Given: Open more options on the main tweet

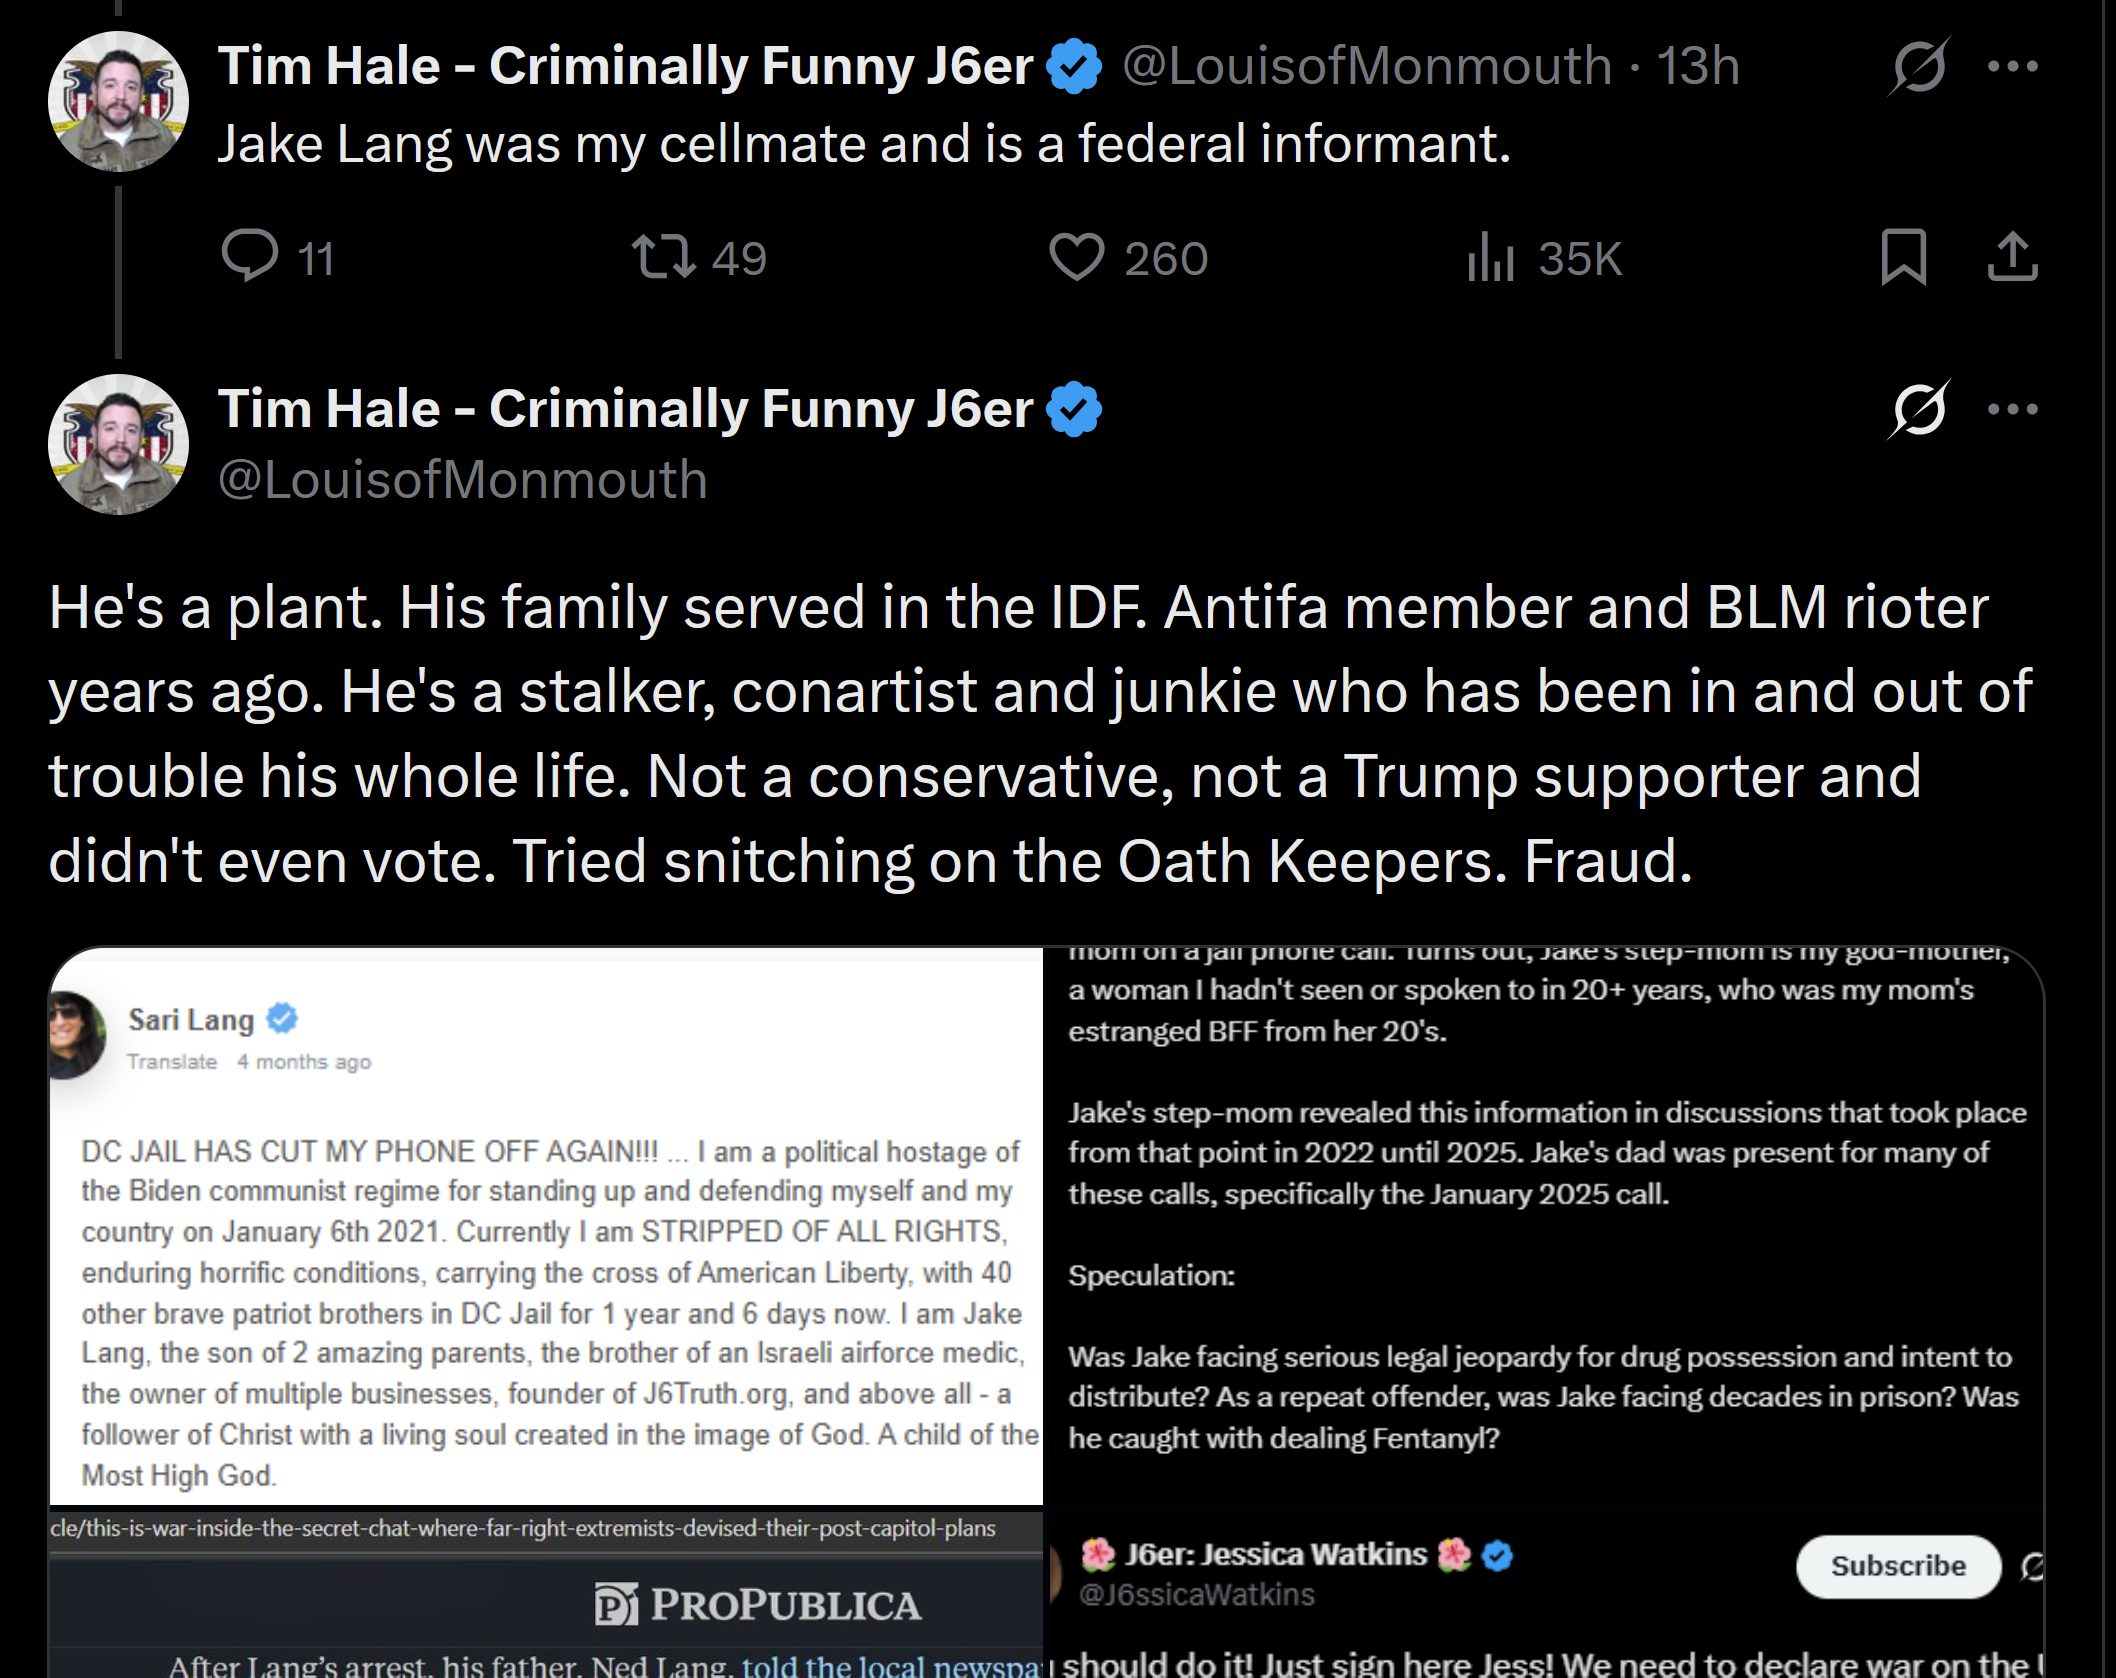Looking at the screenshot, I should point(2012,409).
